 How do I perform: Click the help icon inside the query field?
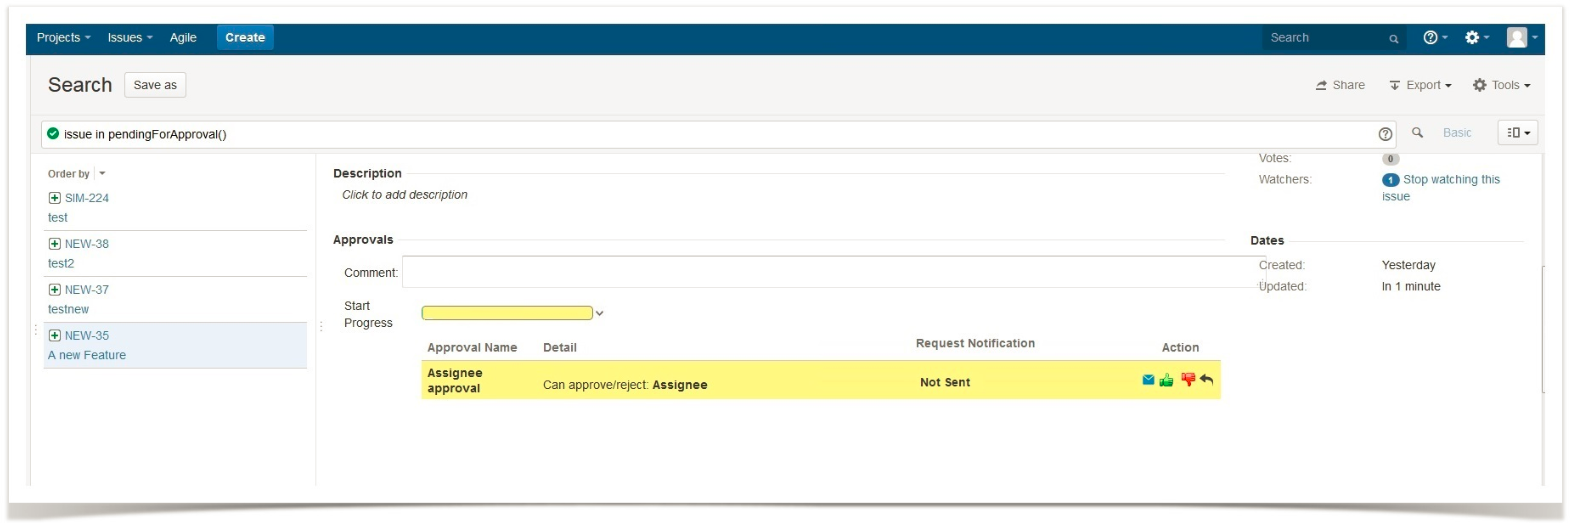(x=1385, y=134)
